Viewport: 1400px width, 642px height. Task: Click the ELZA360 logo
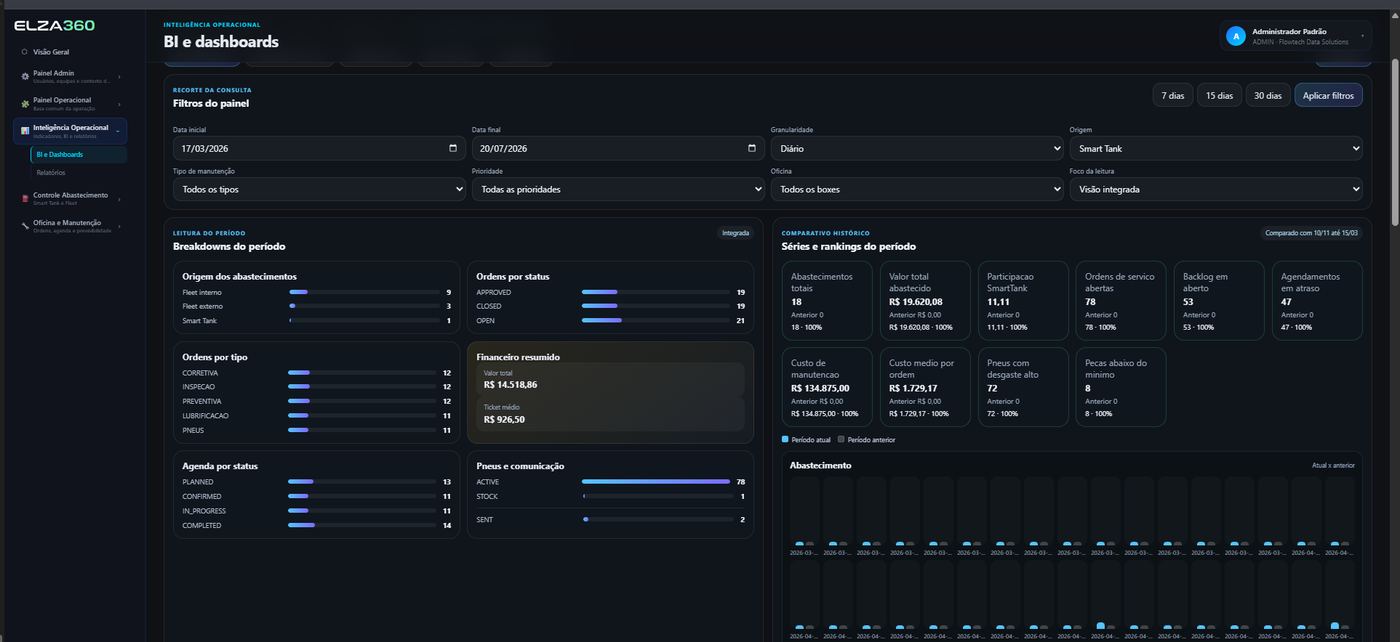(55, 25)
